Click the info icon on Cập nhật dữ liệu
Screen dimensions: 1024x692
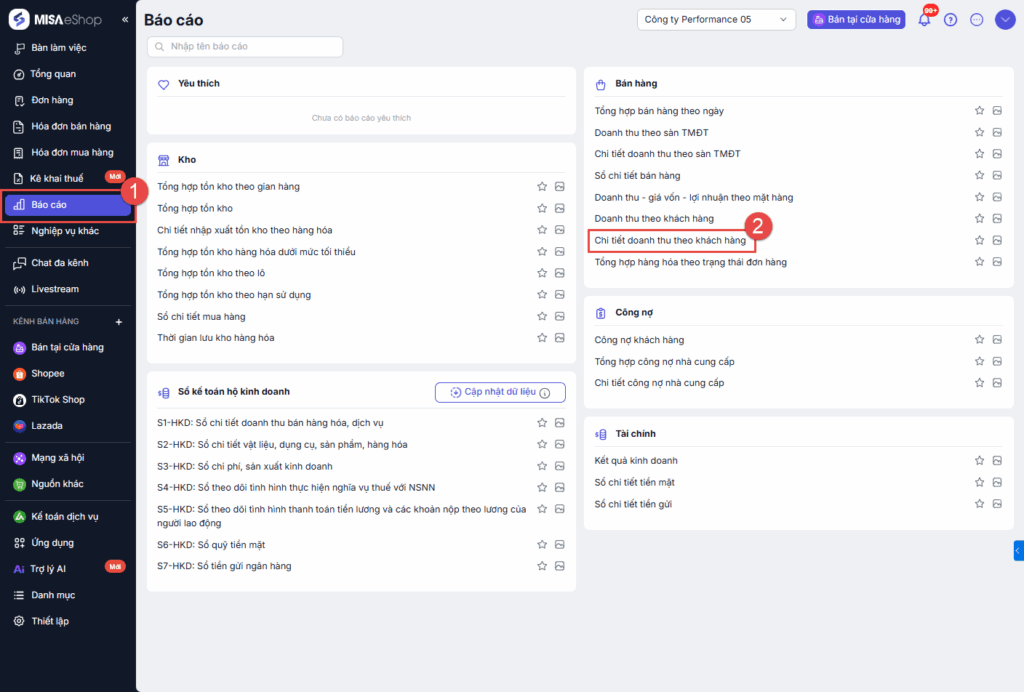545,393
